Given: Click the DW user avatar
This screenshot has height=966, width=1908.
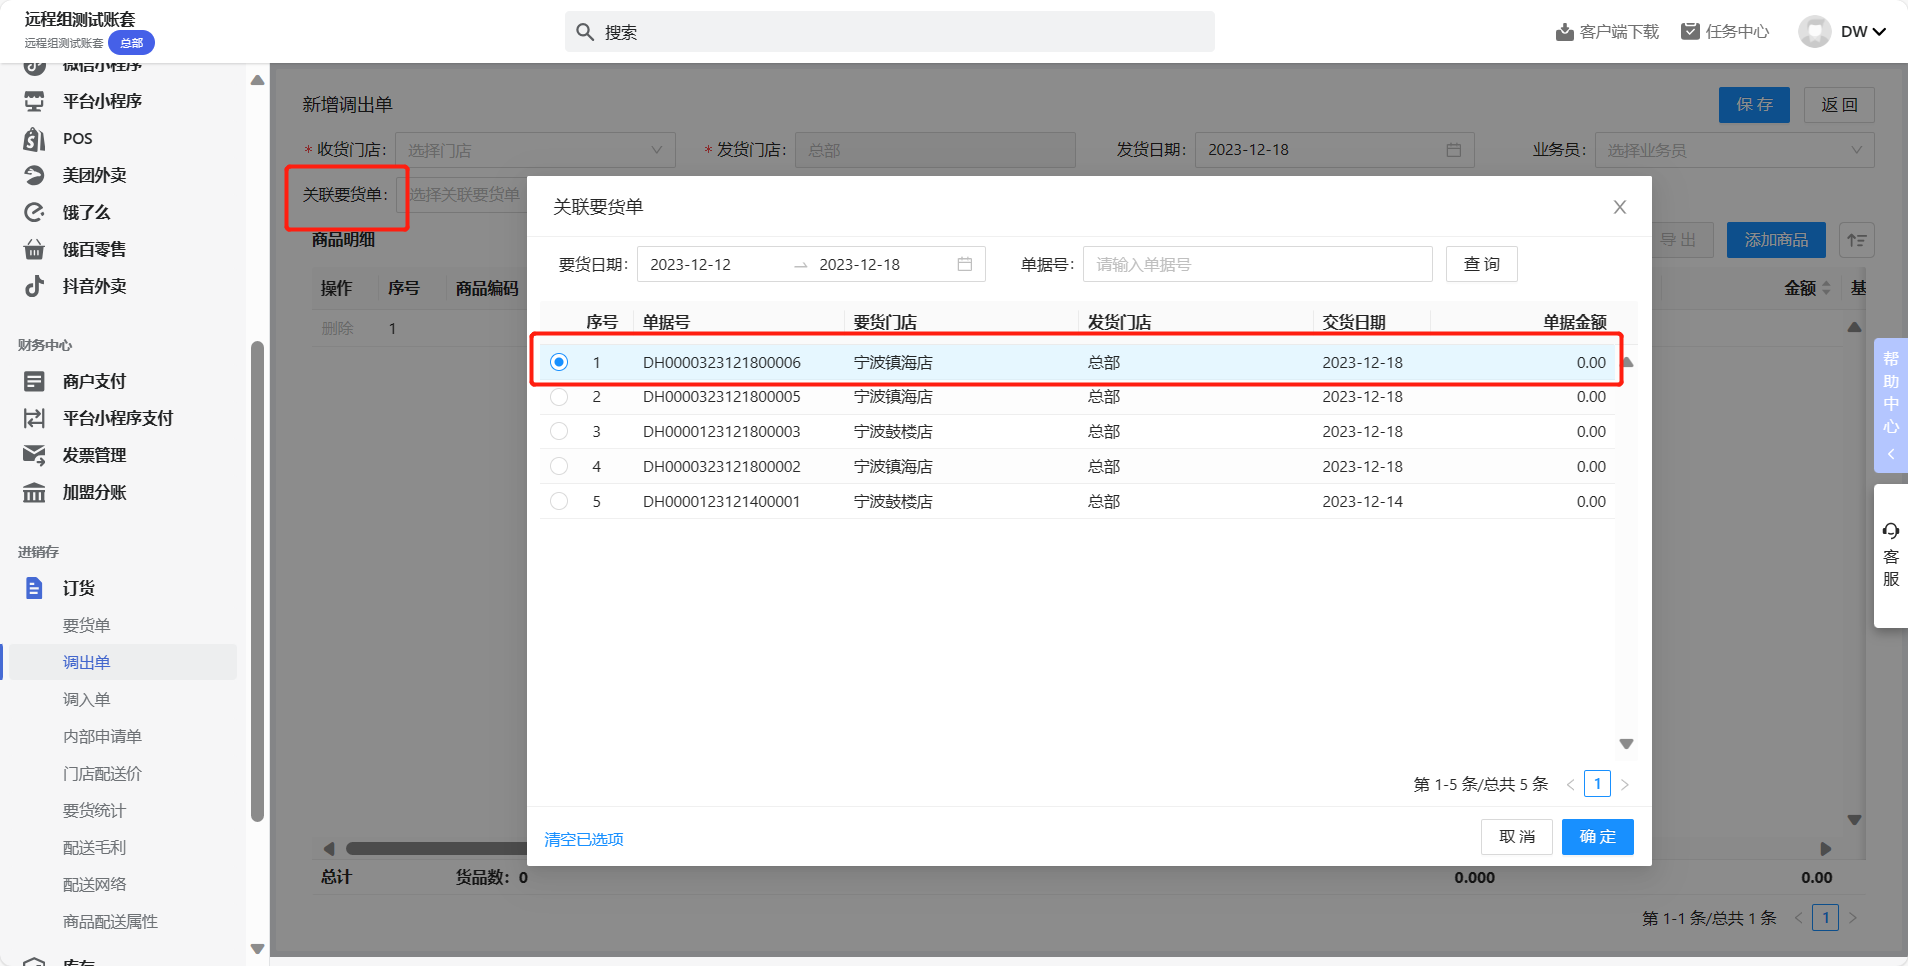Looking at the screenshot, I should pos(1814,31).
